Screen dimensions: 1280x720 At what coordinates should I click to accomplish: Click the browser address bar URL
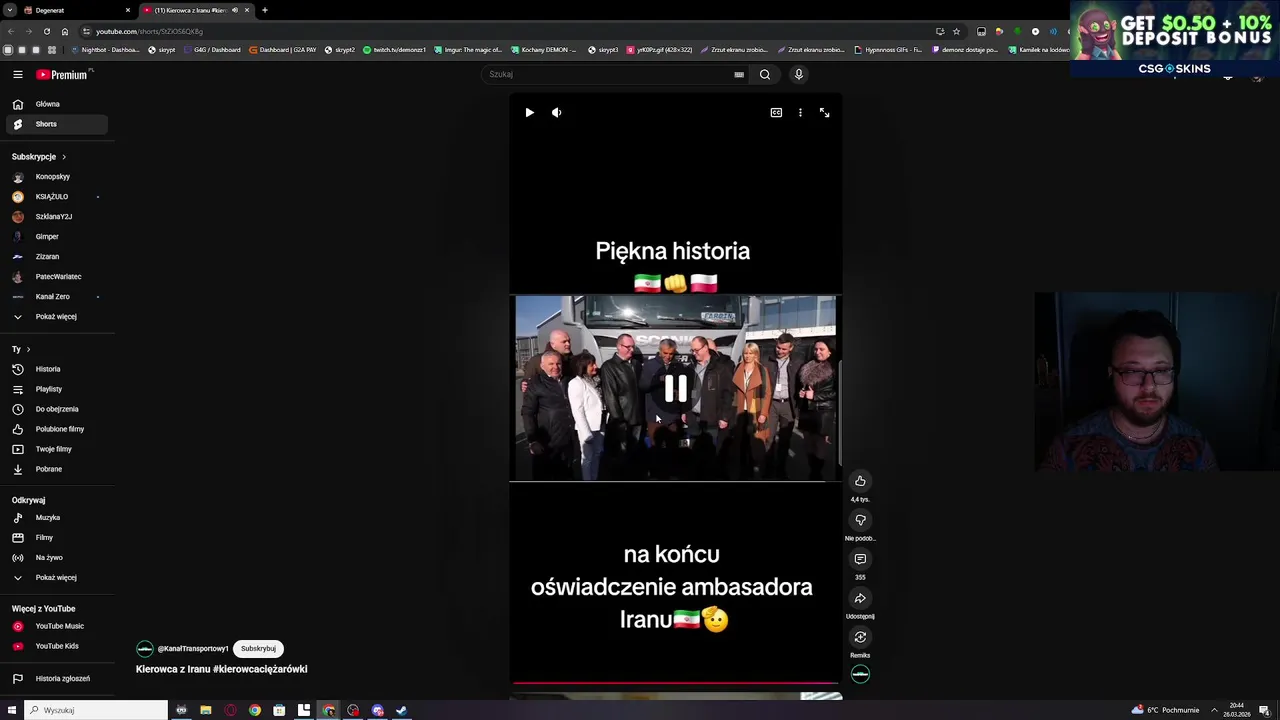tap(150, 31)
